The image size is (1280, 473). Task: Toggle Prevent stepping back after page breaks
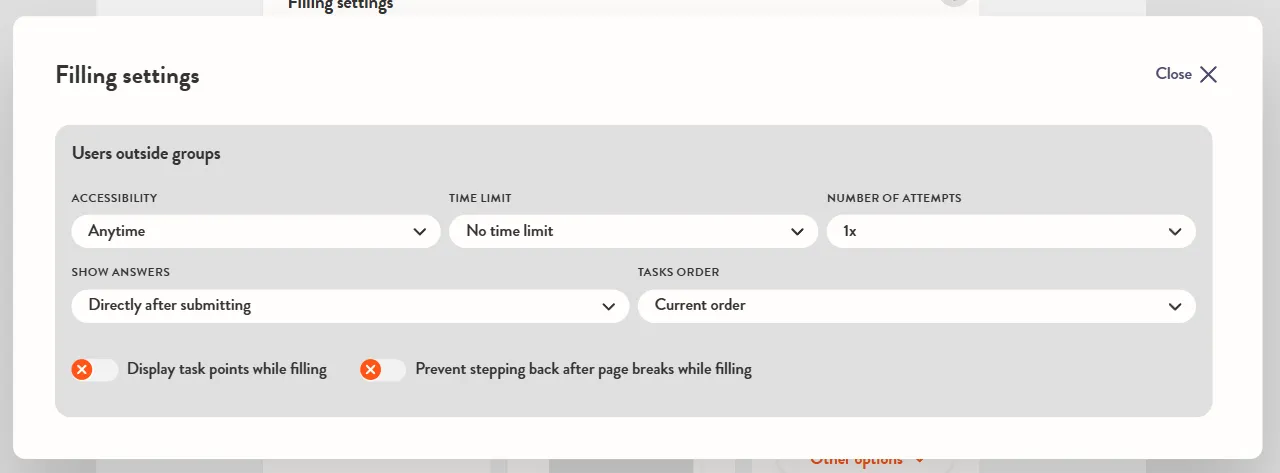(383, 370)
